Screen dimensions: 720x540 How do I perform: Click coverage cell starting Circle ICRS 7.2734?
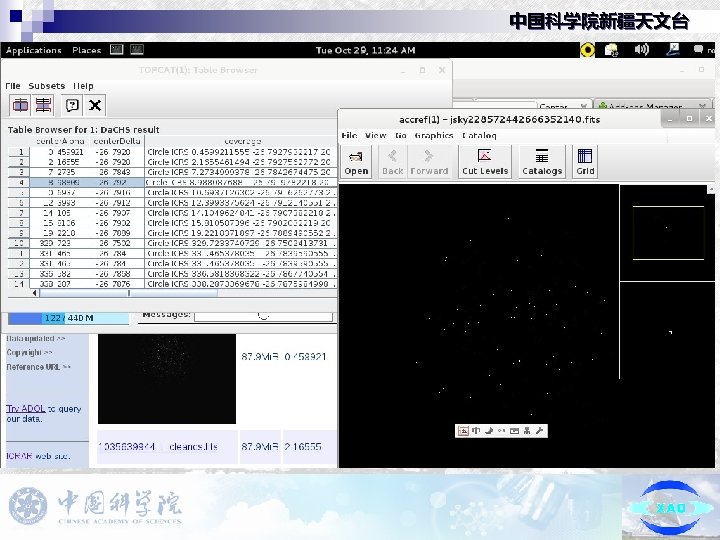[241, 172]
